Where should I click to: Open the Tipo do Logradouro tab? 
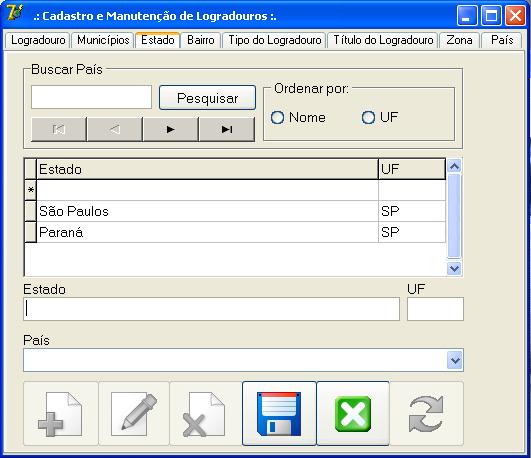[x=275, y=40]
